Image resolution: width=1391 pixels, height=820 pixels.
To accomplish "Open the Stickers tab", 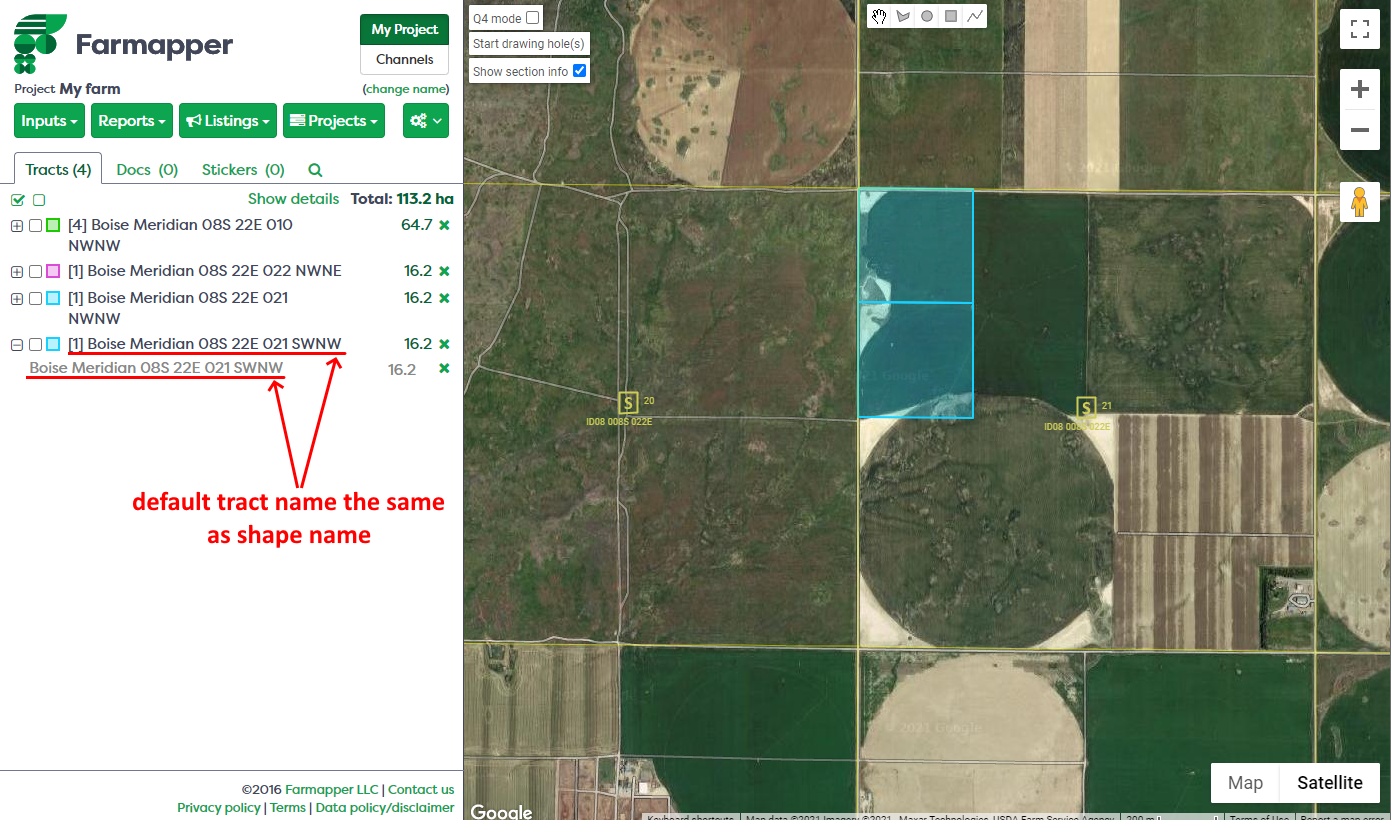I will (x=243, y=170).
